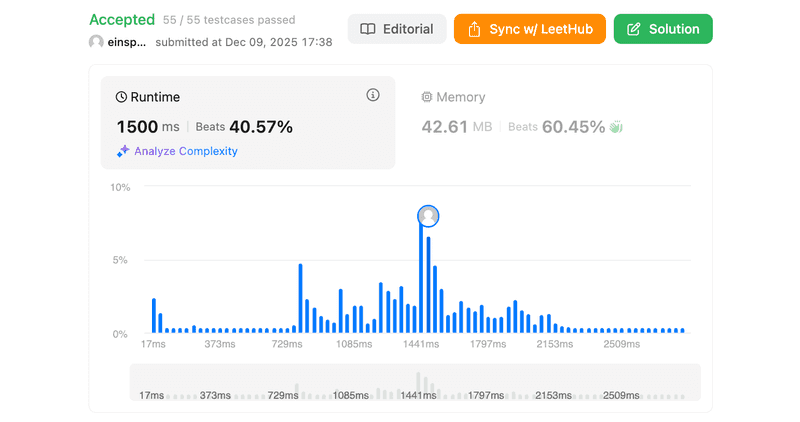The image size is (800, 422).
Task: Click the first bar at 17ms
Action: [x=154, y=315]
